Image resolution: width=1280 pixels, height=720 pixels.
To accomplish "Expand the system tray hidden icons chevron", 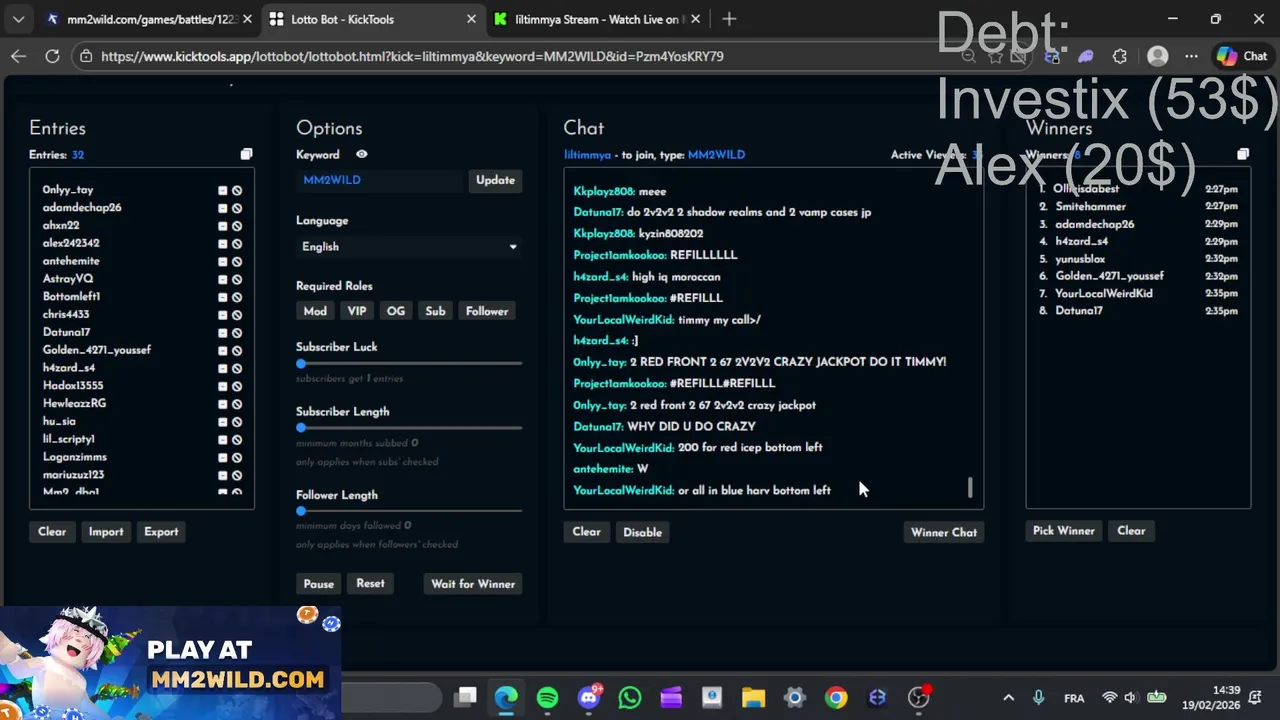I will coord(1008,698).
